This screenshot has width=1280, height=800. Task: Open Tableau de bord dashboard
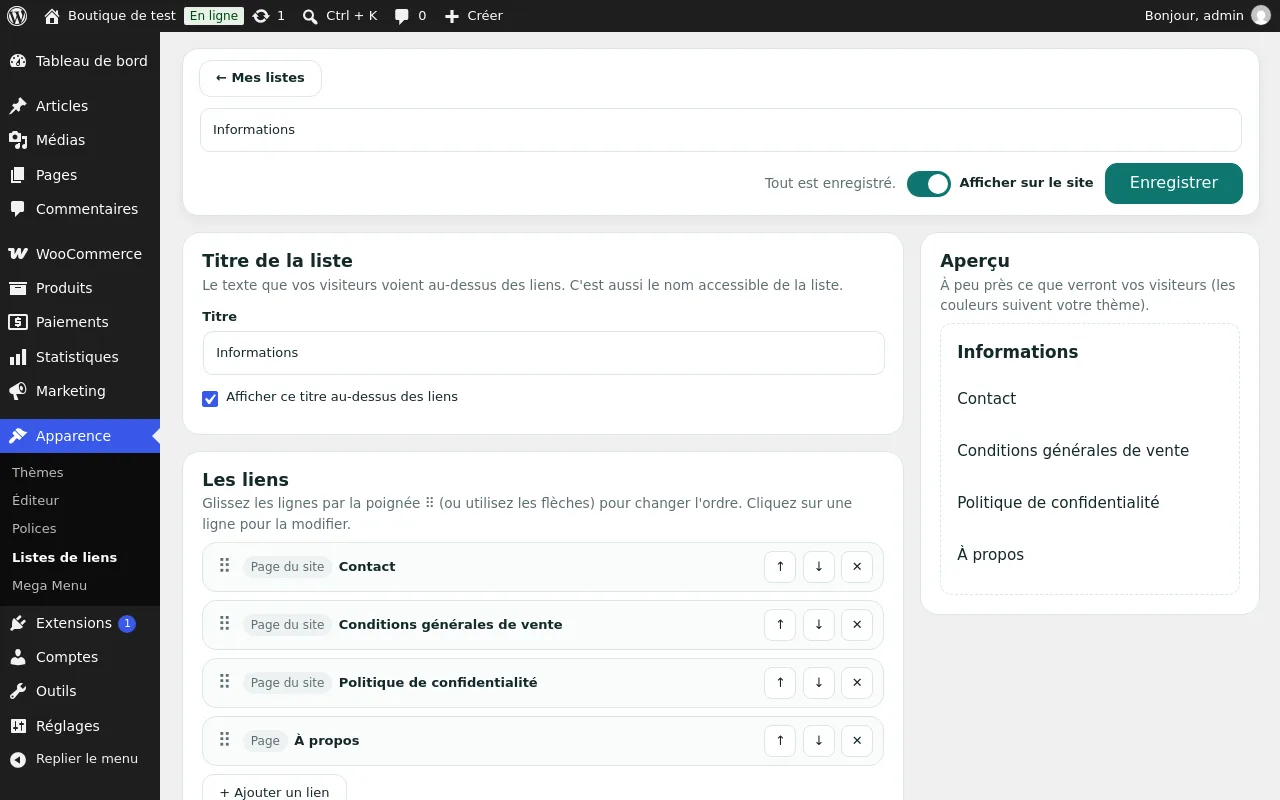coord(80,61)
